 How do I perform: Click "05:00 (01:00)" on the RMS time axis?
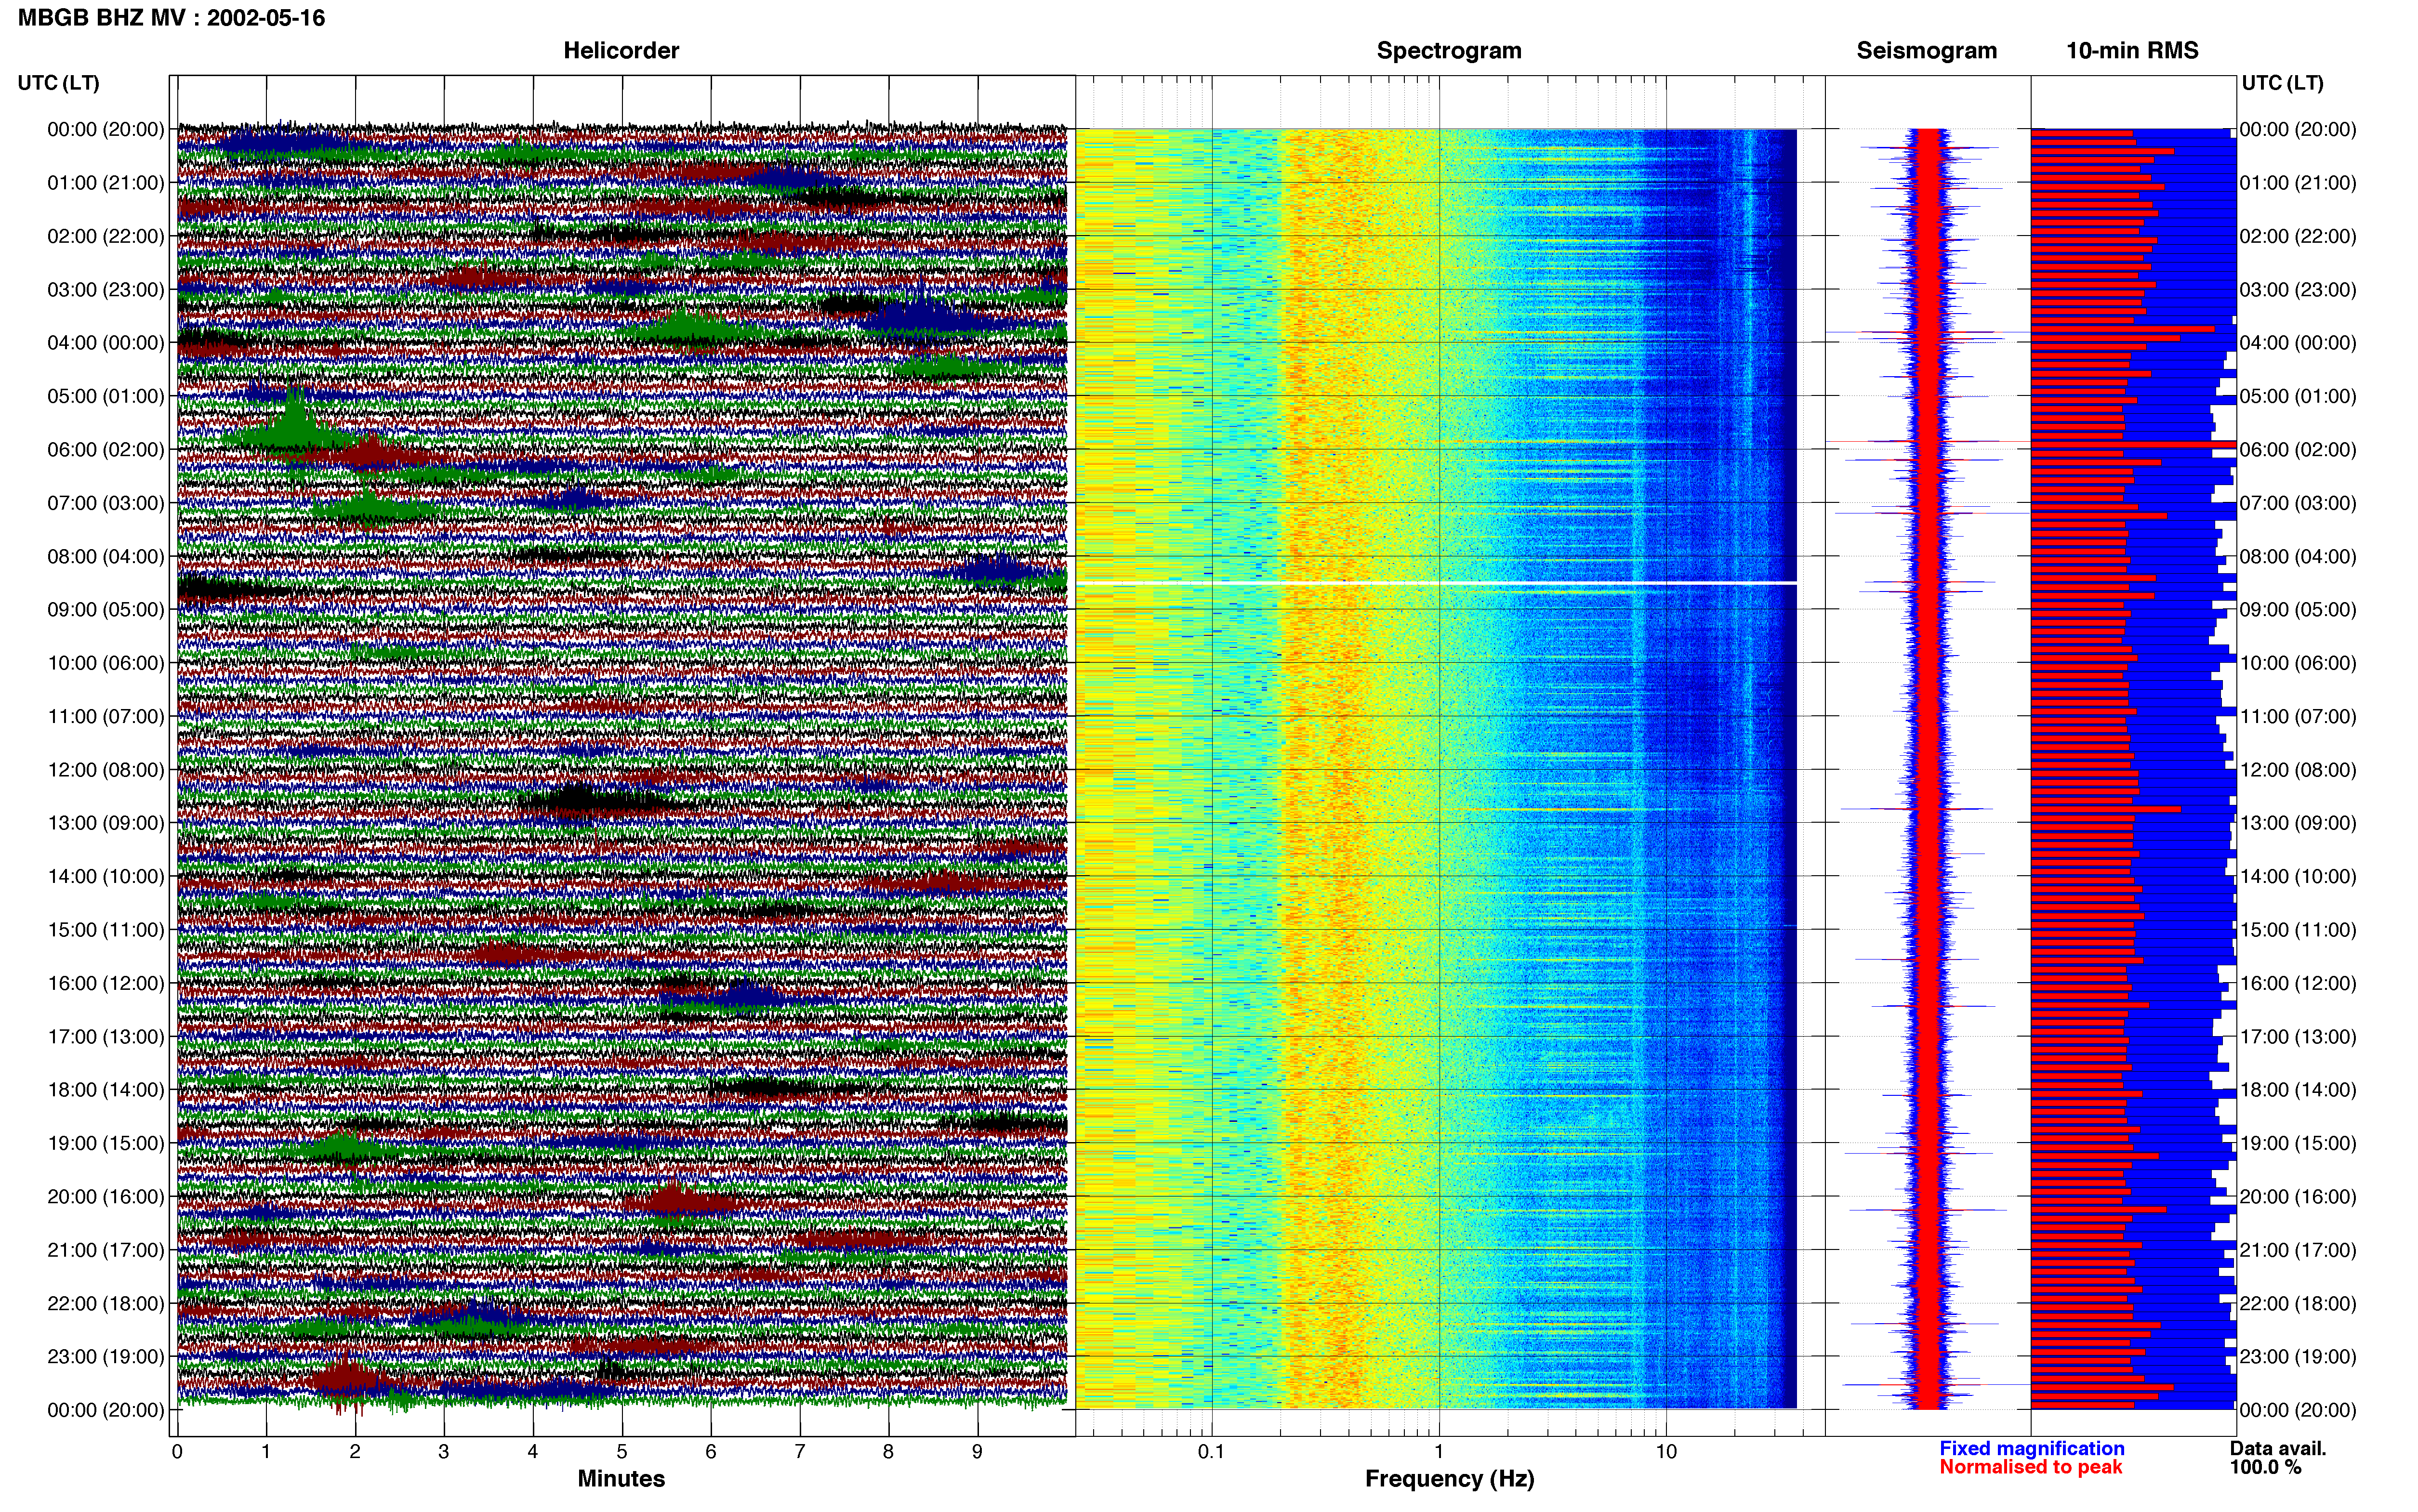(x=2298, y=396)
